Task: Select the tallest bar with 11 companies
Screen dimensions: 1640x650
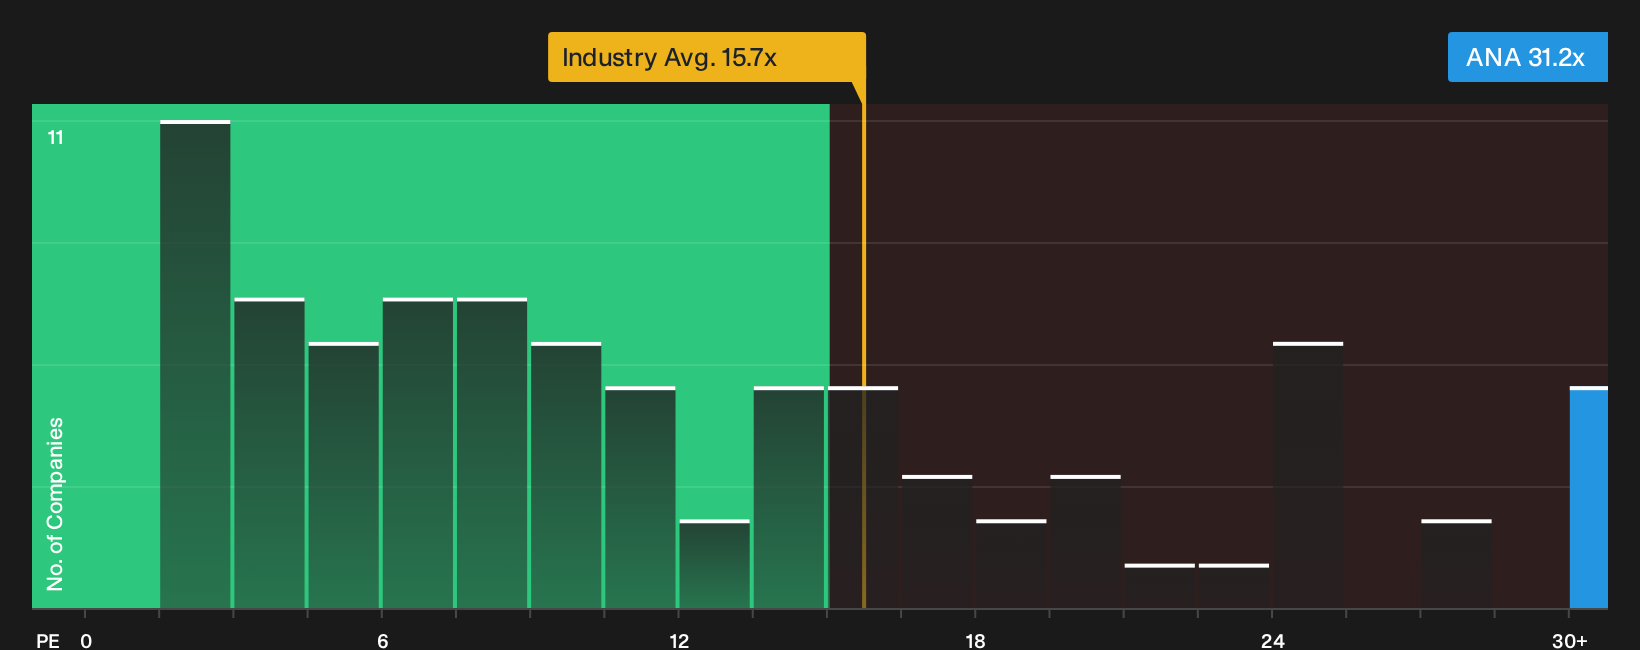Action: (195, 364)
